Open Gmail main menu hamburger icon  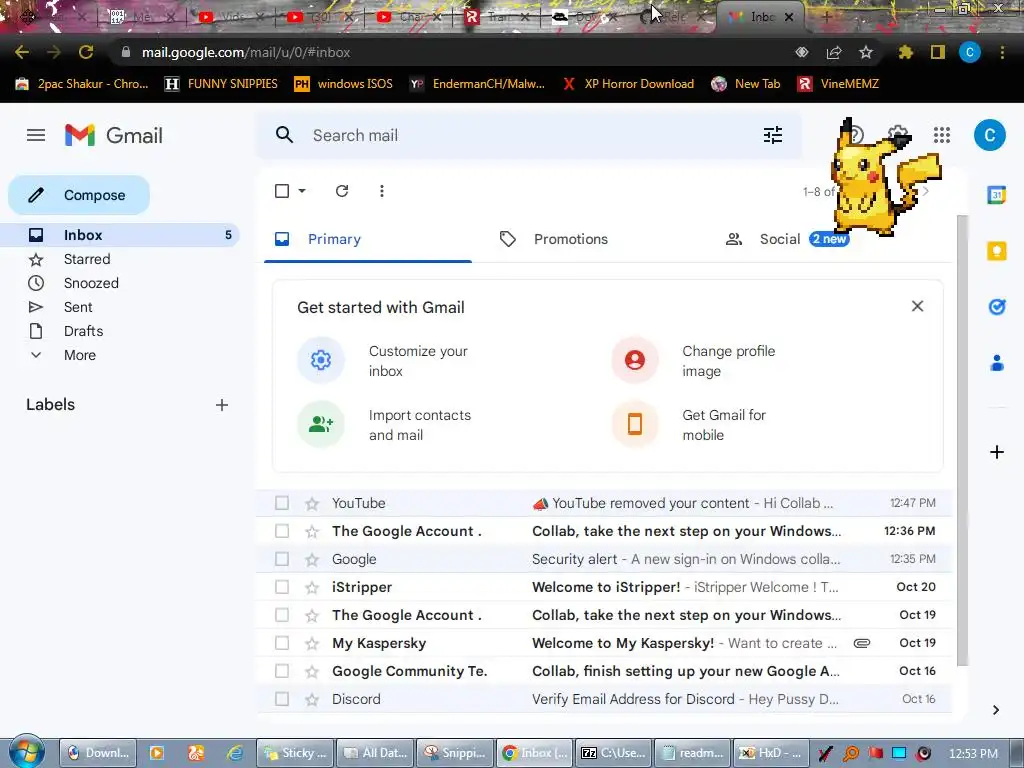(36, 135)
